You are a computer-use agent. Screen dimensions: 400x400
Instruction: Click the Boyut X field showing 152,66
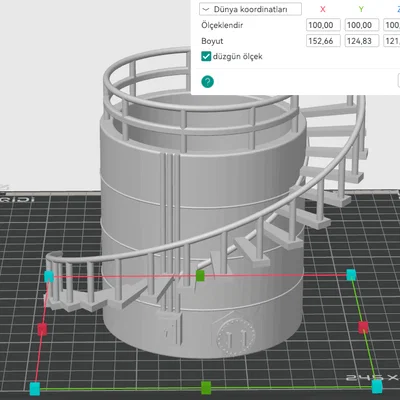[x=323, y=41]
